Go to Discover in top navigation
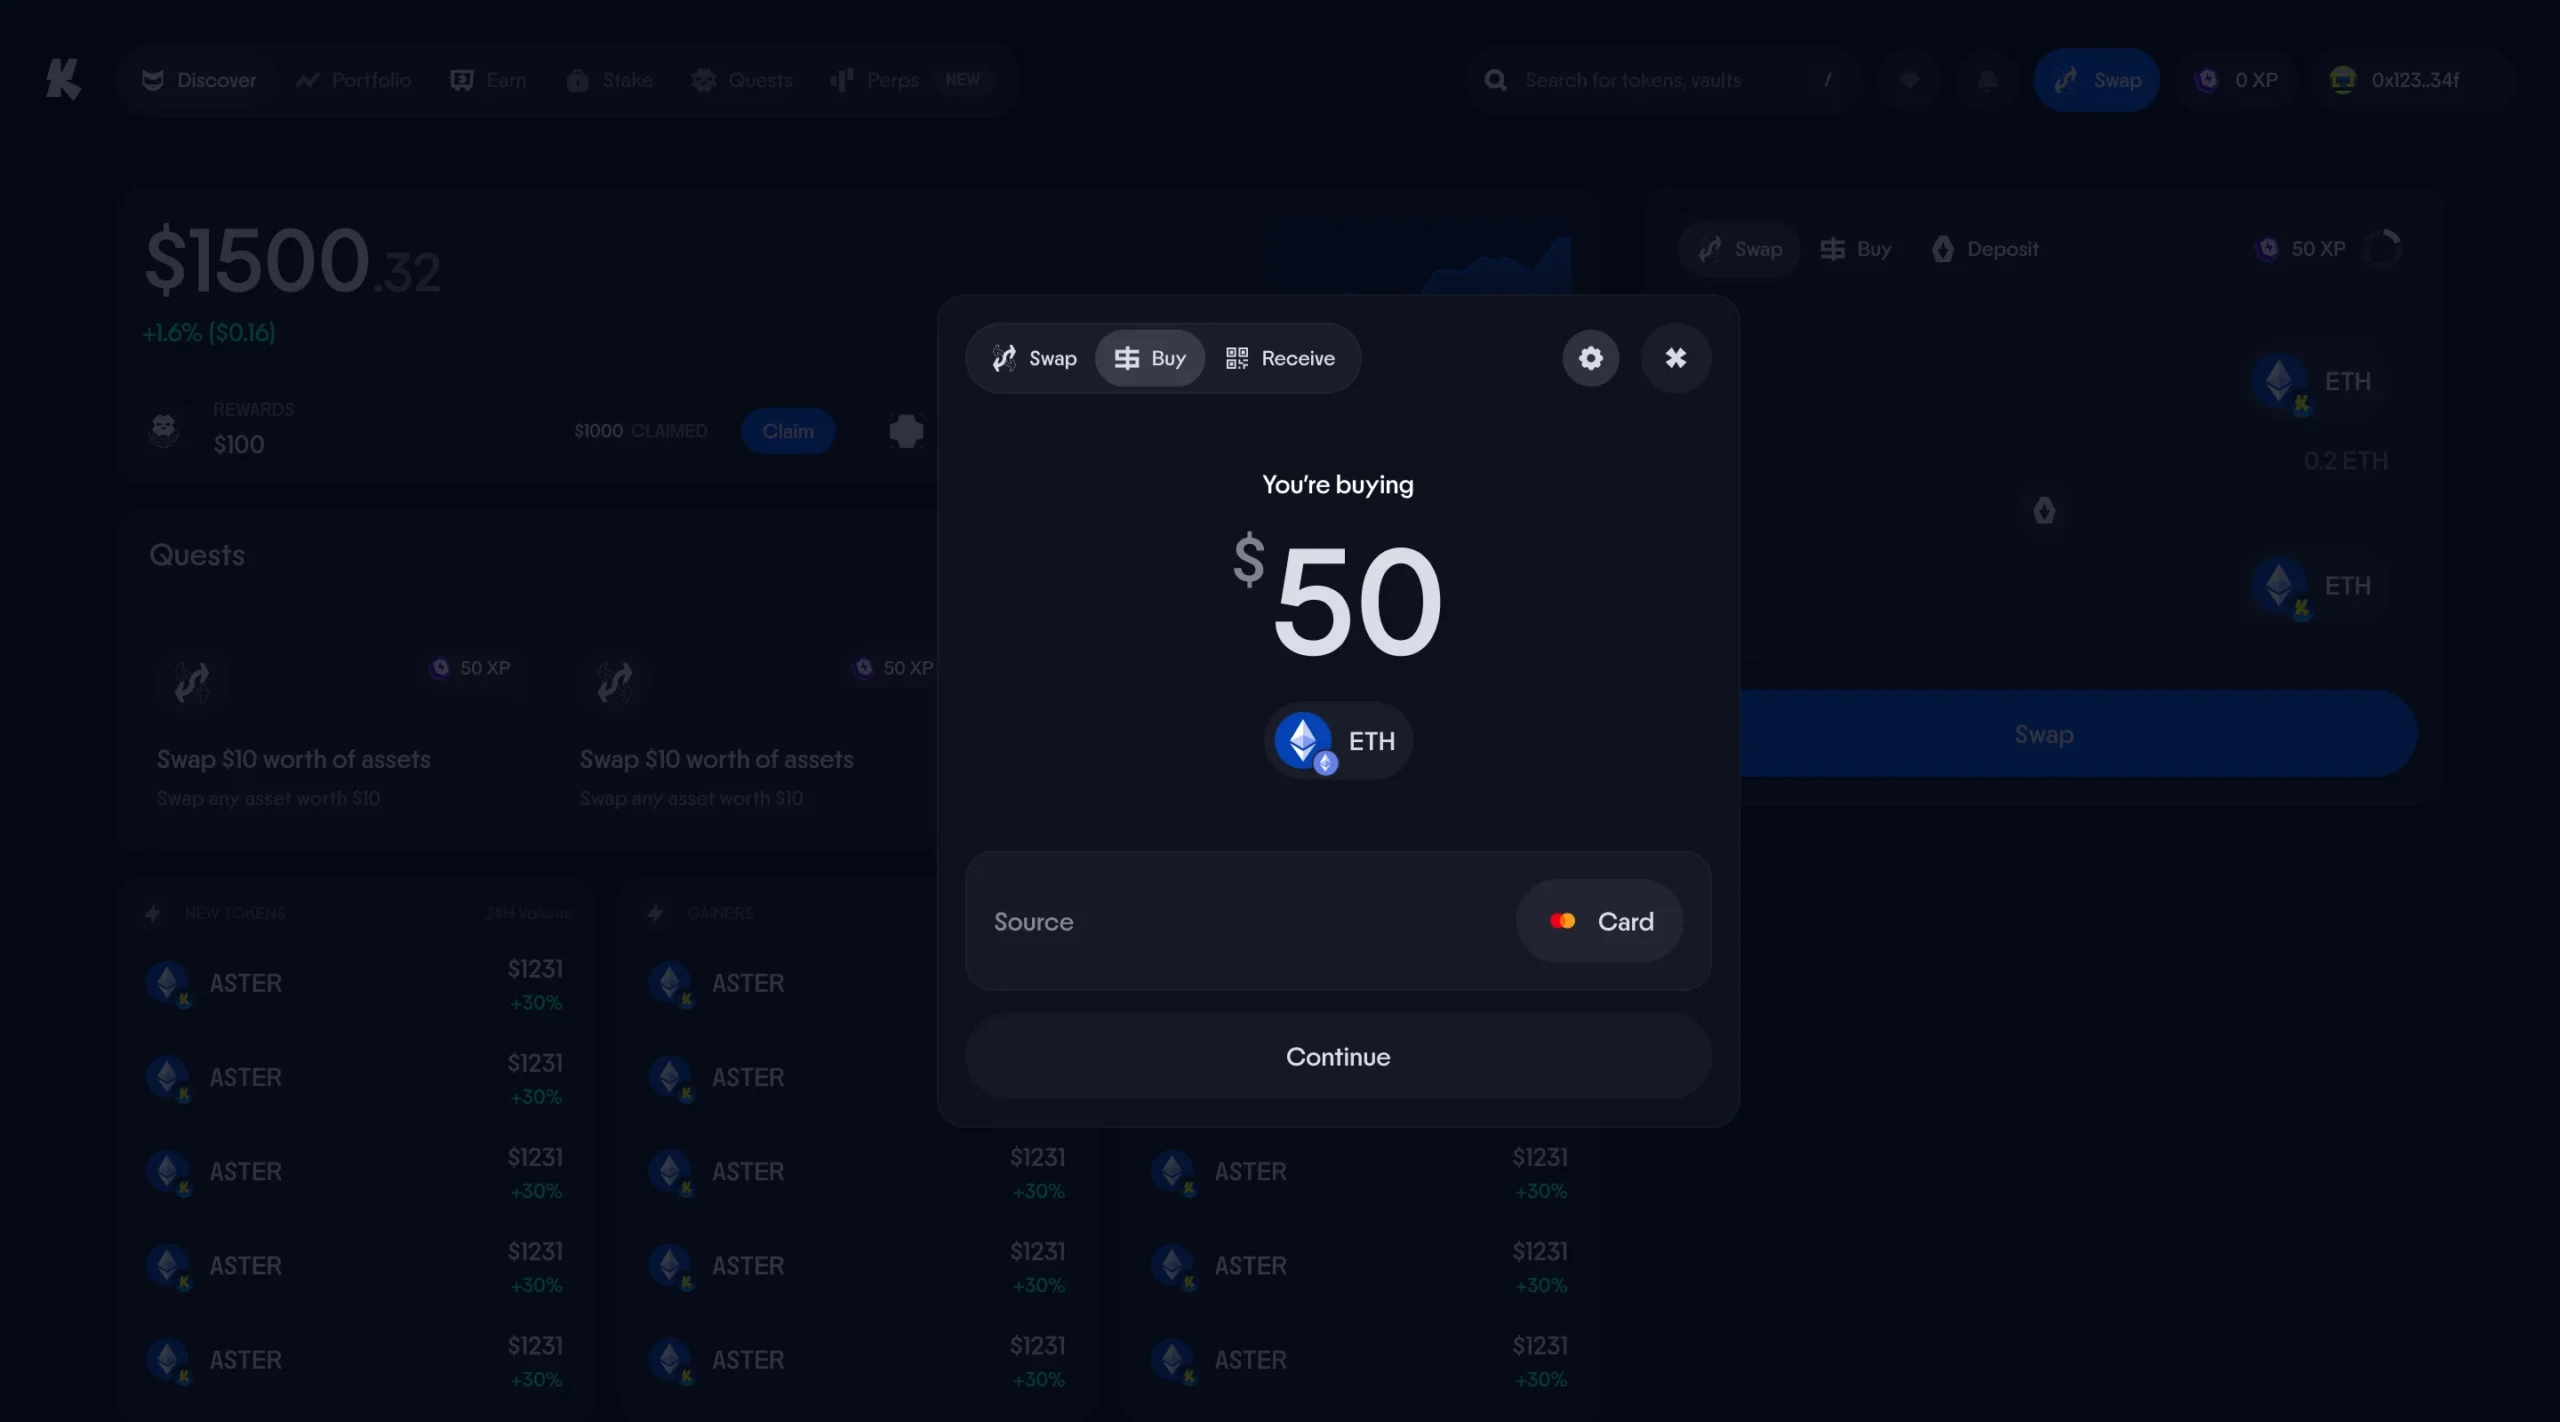This screenshot has width=2560, height=1422. [199, 80]
